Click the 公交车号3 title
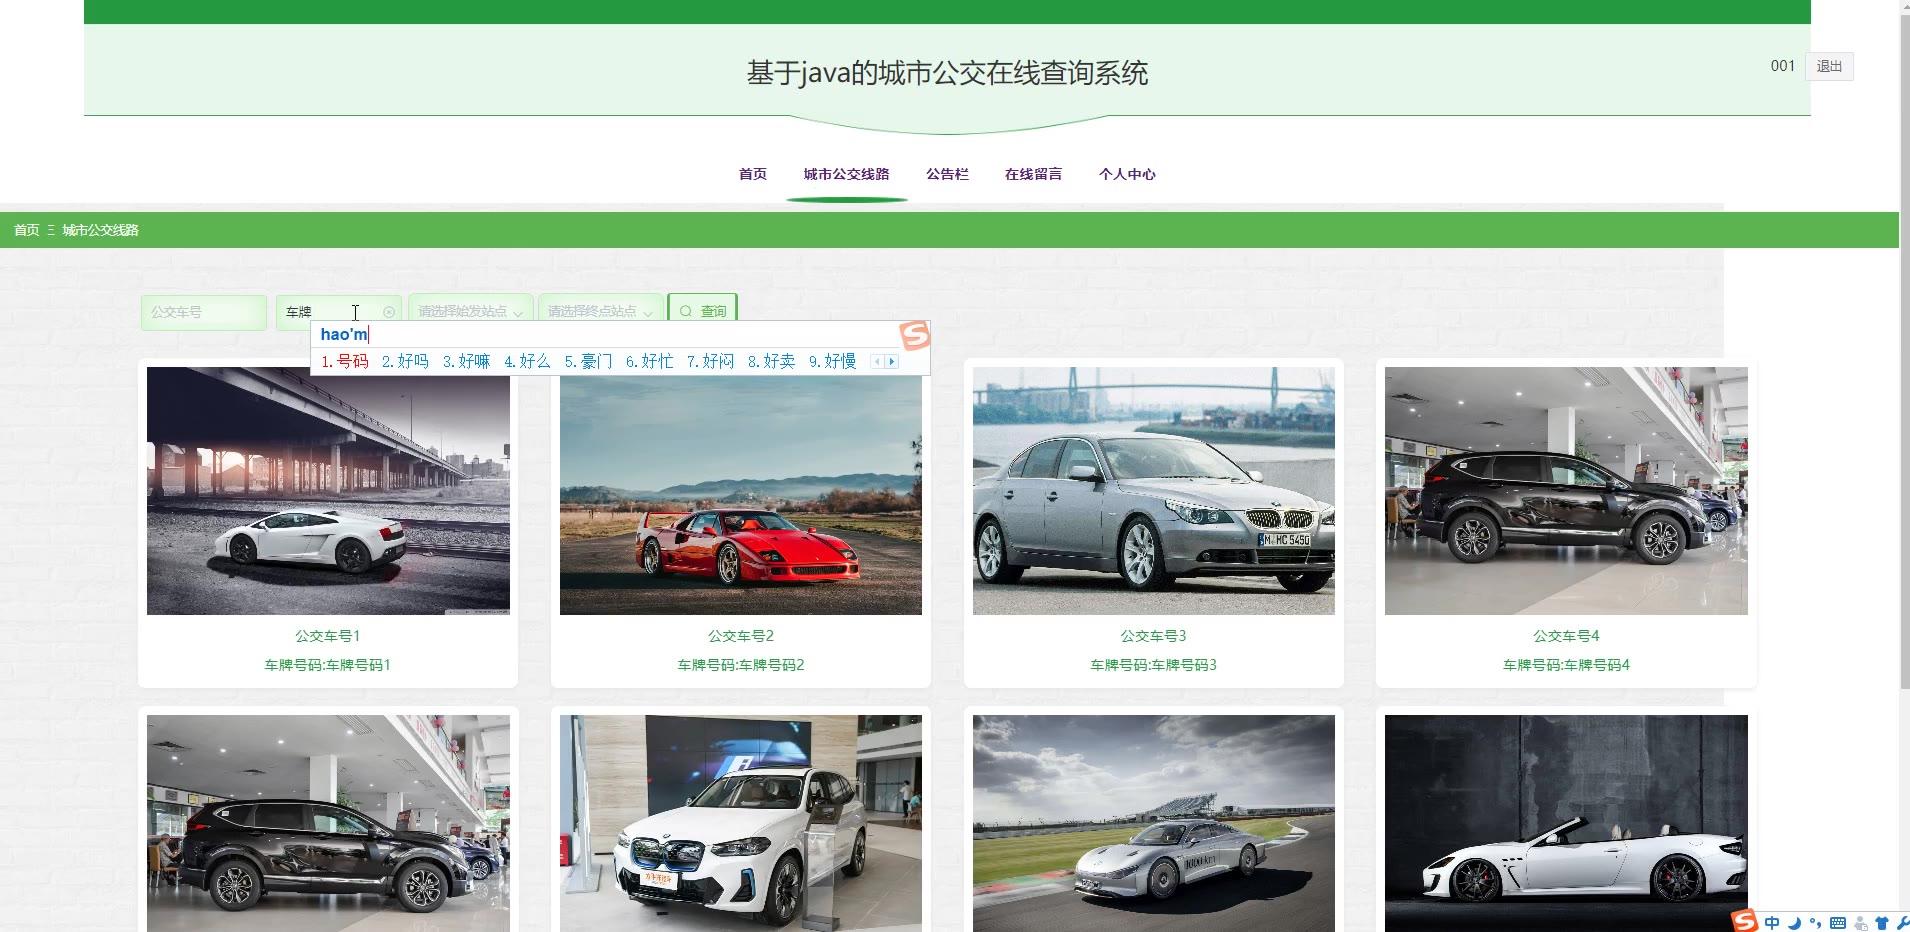This screenshot has height=932, width=1910. pyautogui.click(x=1154, y=636)
